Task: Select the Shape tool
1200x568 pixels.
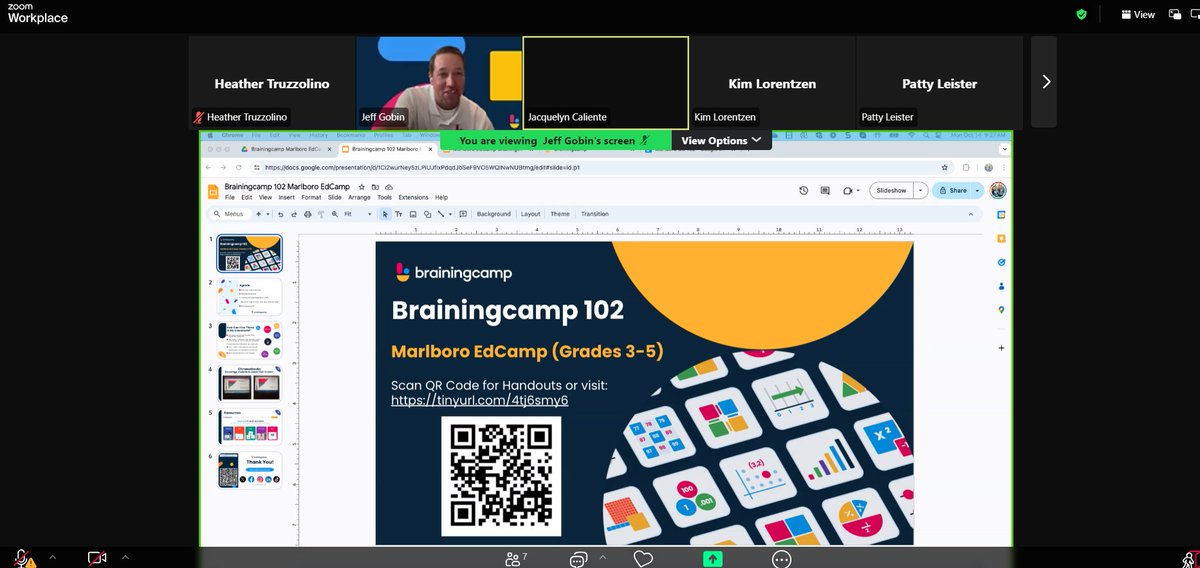Action: point(427,214)
